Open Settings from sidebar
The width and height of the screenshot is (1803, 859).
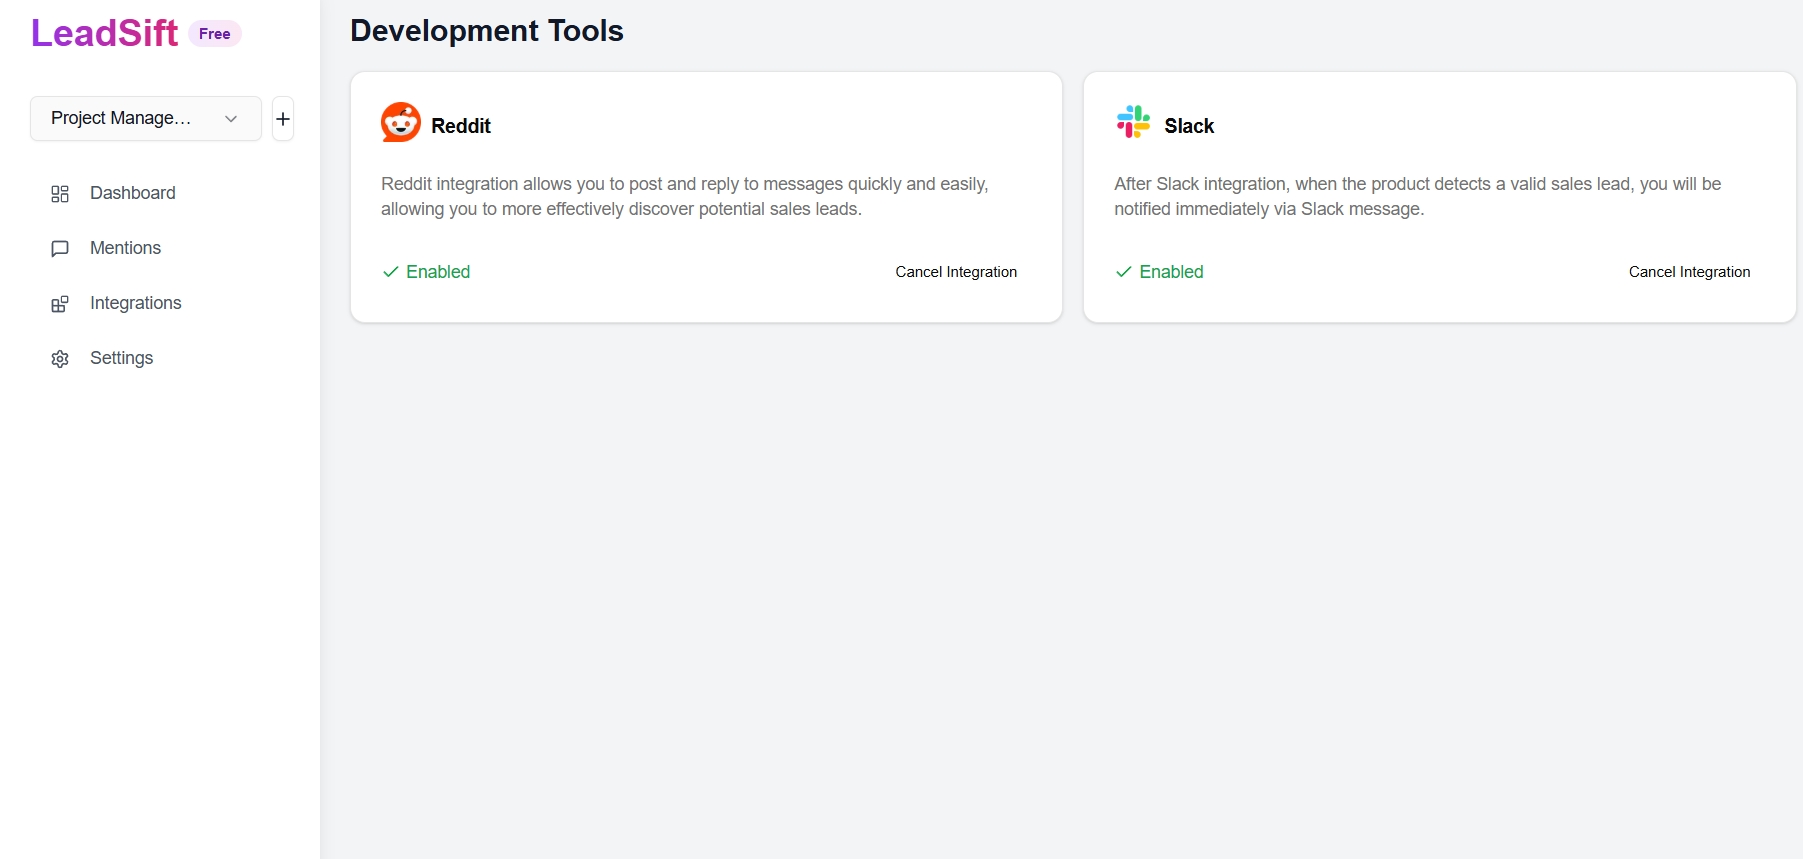pos(121,358)
